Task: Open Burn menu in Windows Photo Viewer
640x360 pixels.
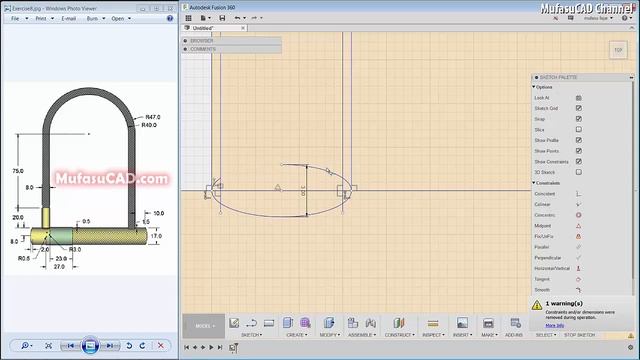Action: 96,18
